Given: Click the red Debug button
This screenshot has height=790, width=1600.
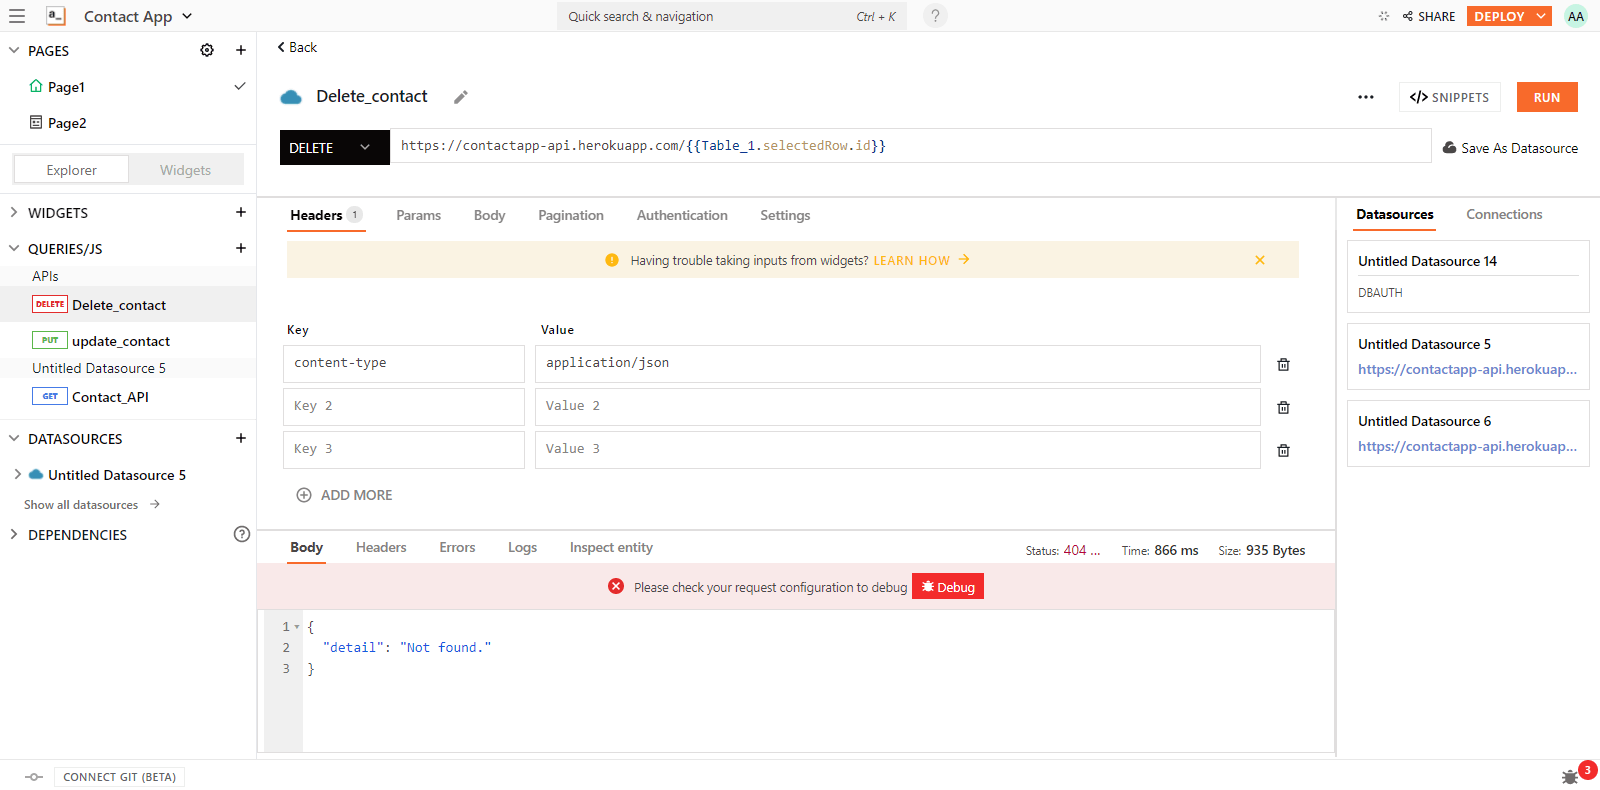Looking at the screenshot, I should (x=947, y=587).
